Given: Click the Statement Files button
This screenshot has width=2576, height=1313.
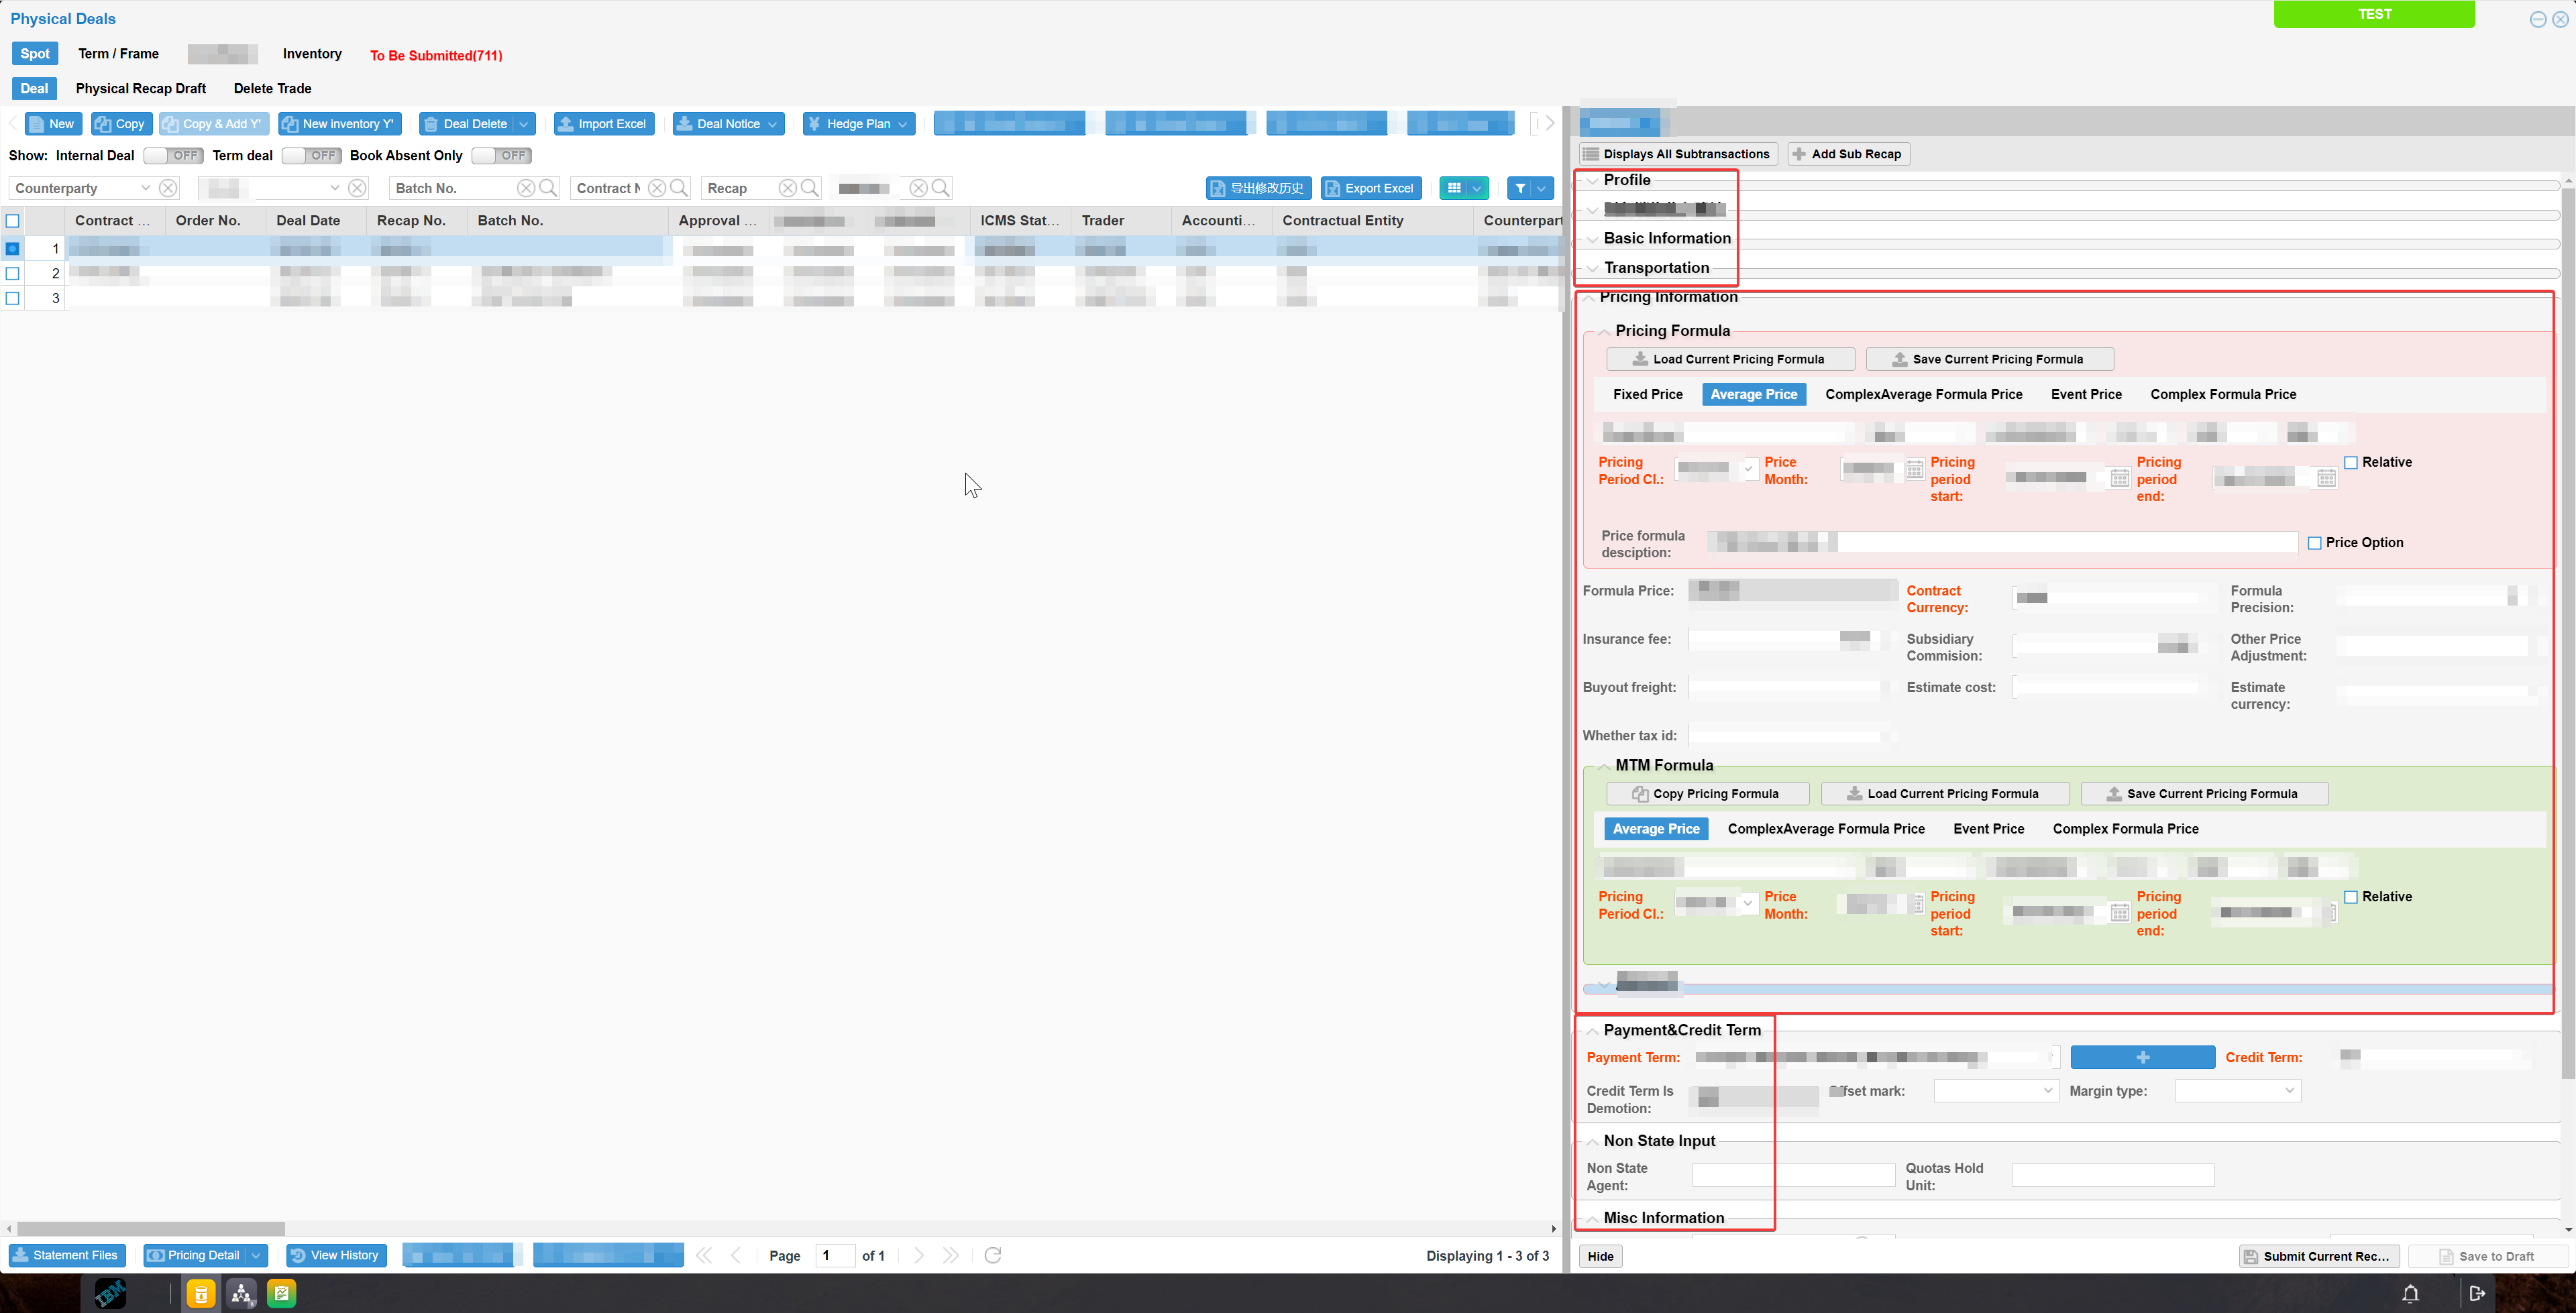Looking at the screenshot, I should 66,1256.
